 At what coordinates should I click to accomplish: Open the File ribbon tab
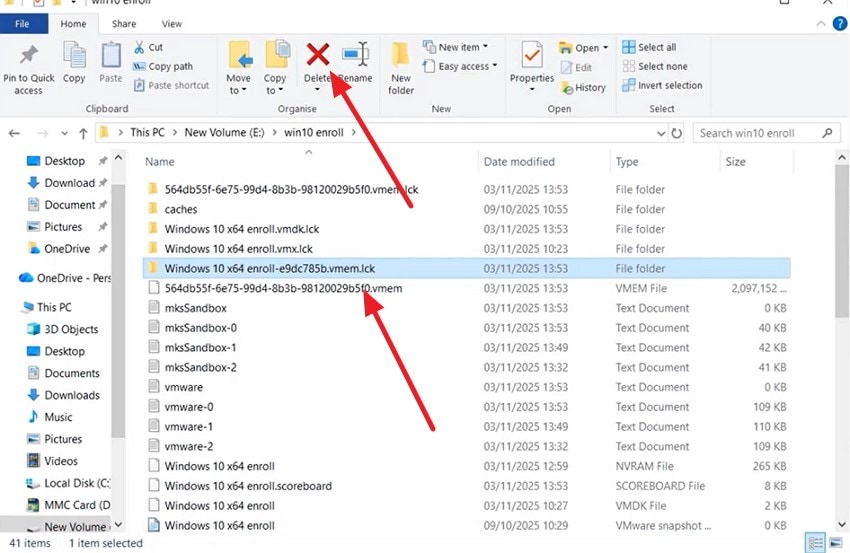[x=23, y=24]
